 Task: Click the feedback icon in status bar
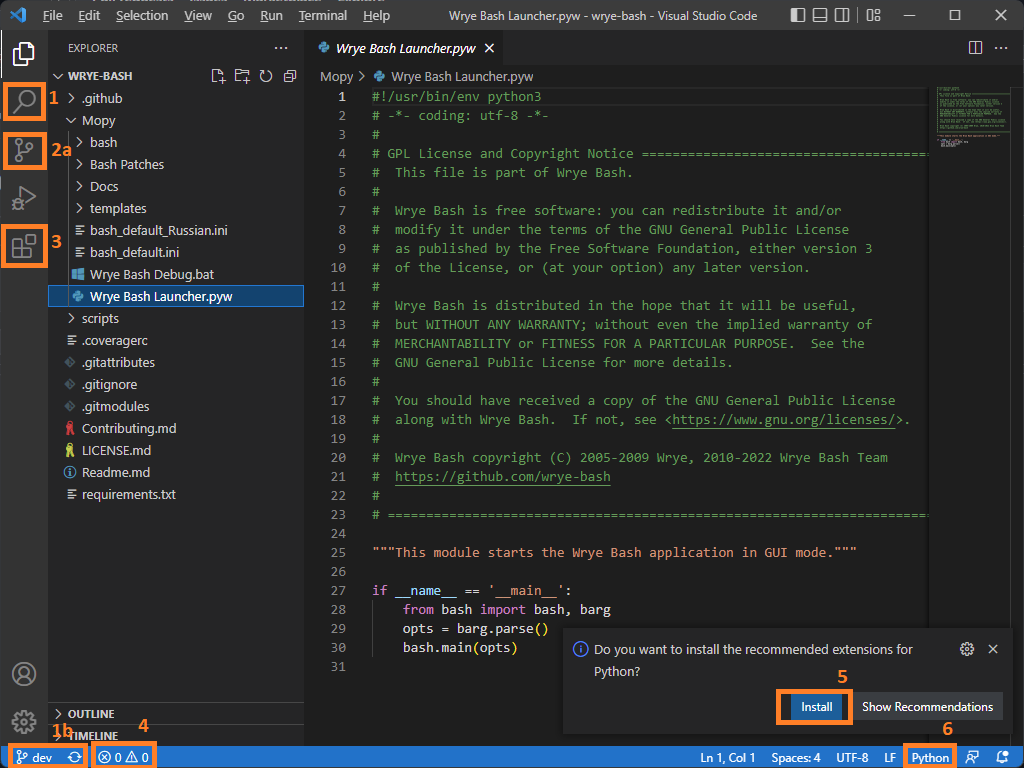[x=972, y=757]
